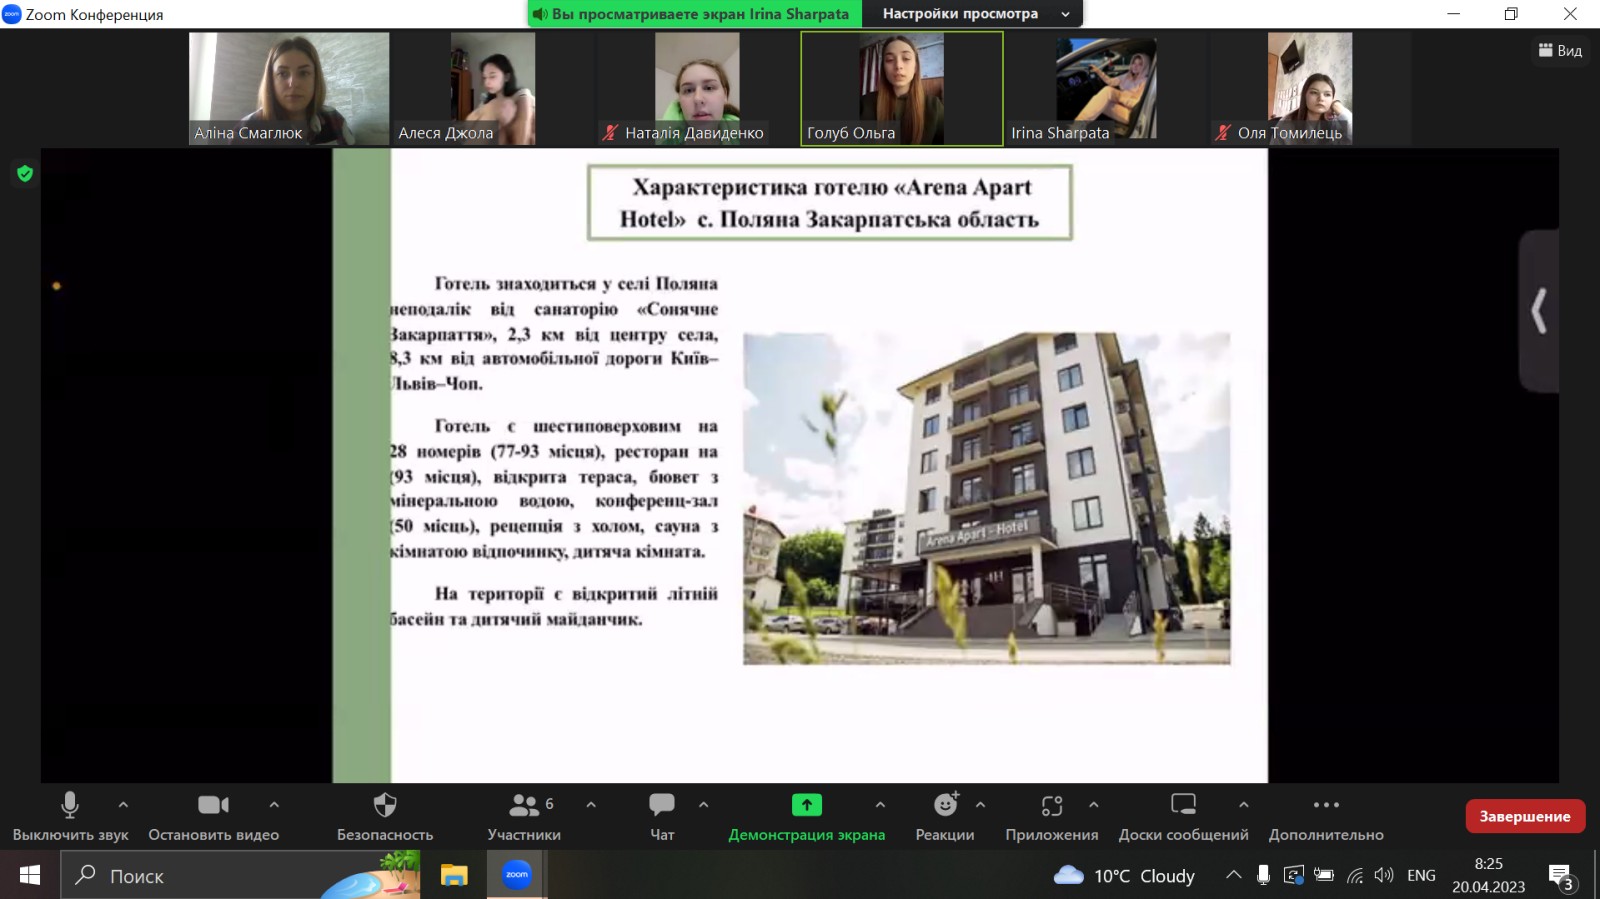Click the More (Дополнительно) three-dots icon
This screenshot has height=899, width=1600.
click(1326, 806)
